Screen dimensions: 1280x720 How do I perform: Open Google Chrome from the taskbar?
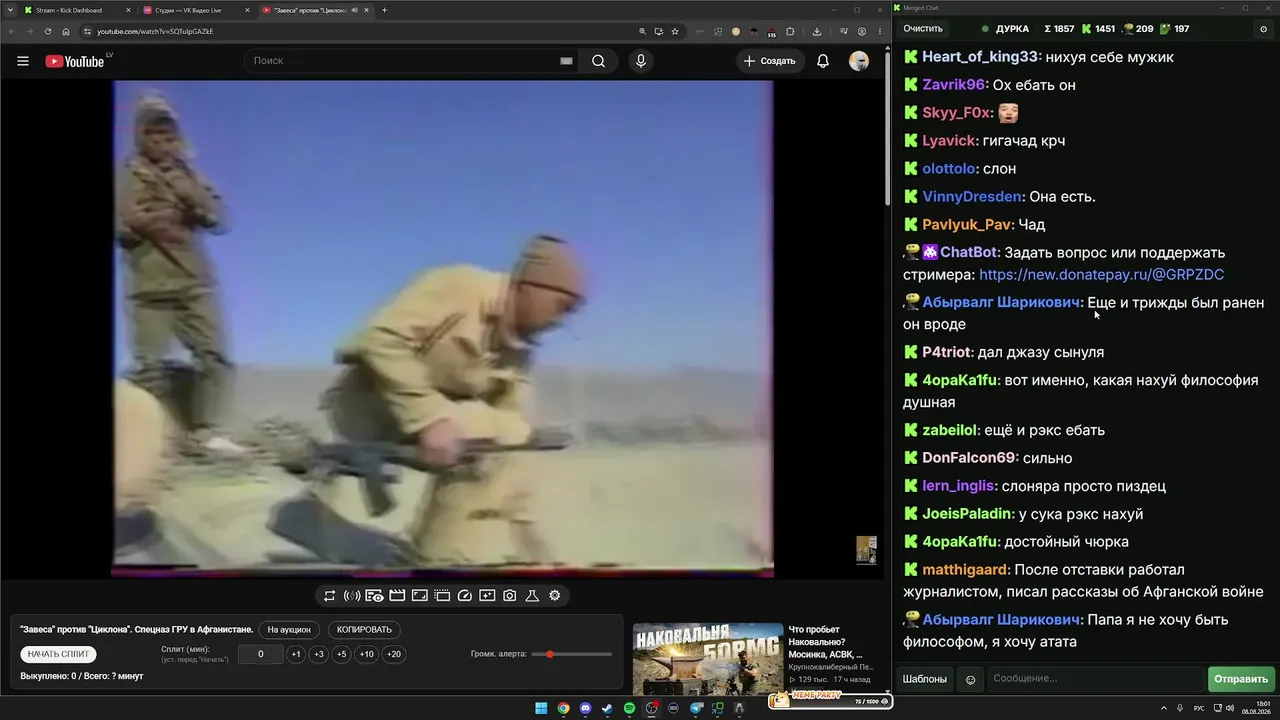point(563,708)
